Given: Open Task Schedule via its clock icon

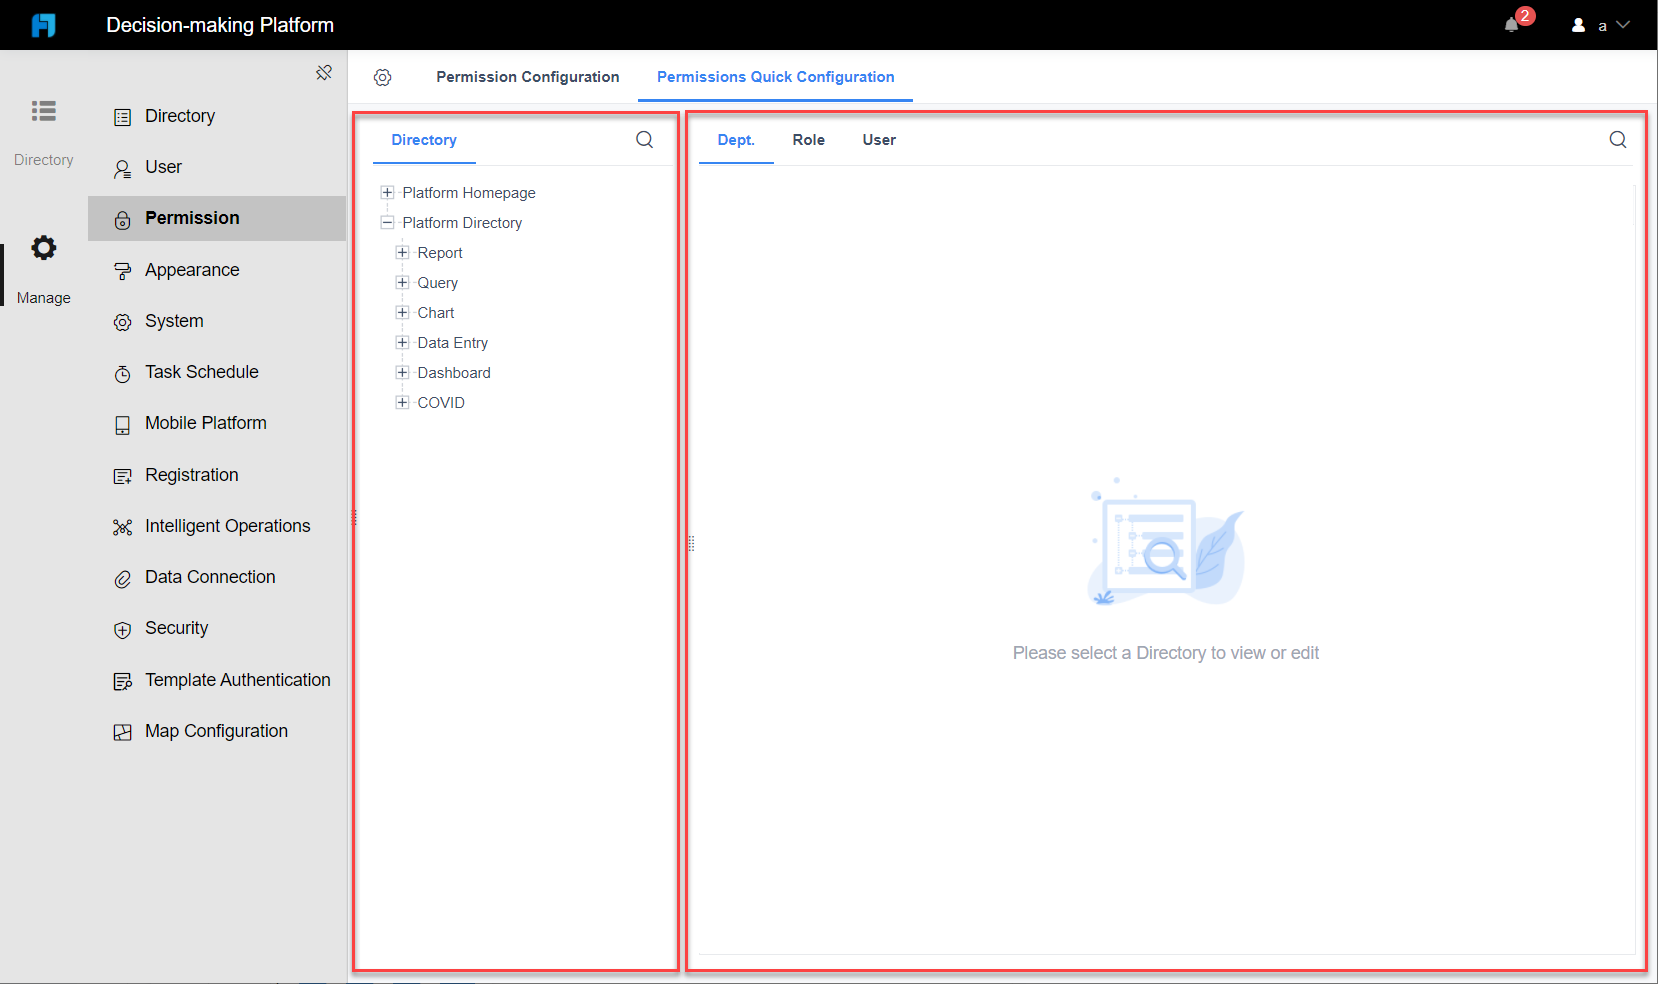Looking at the screenshot, I should pyautogui.click(x=122, y=372).
